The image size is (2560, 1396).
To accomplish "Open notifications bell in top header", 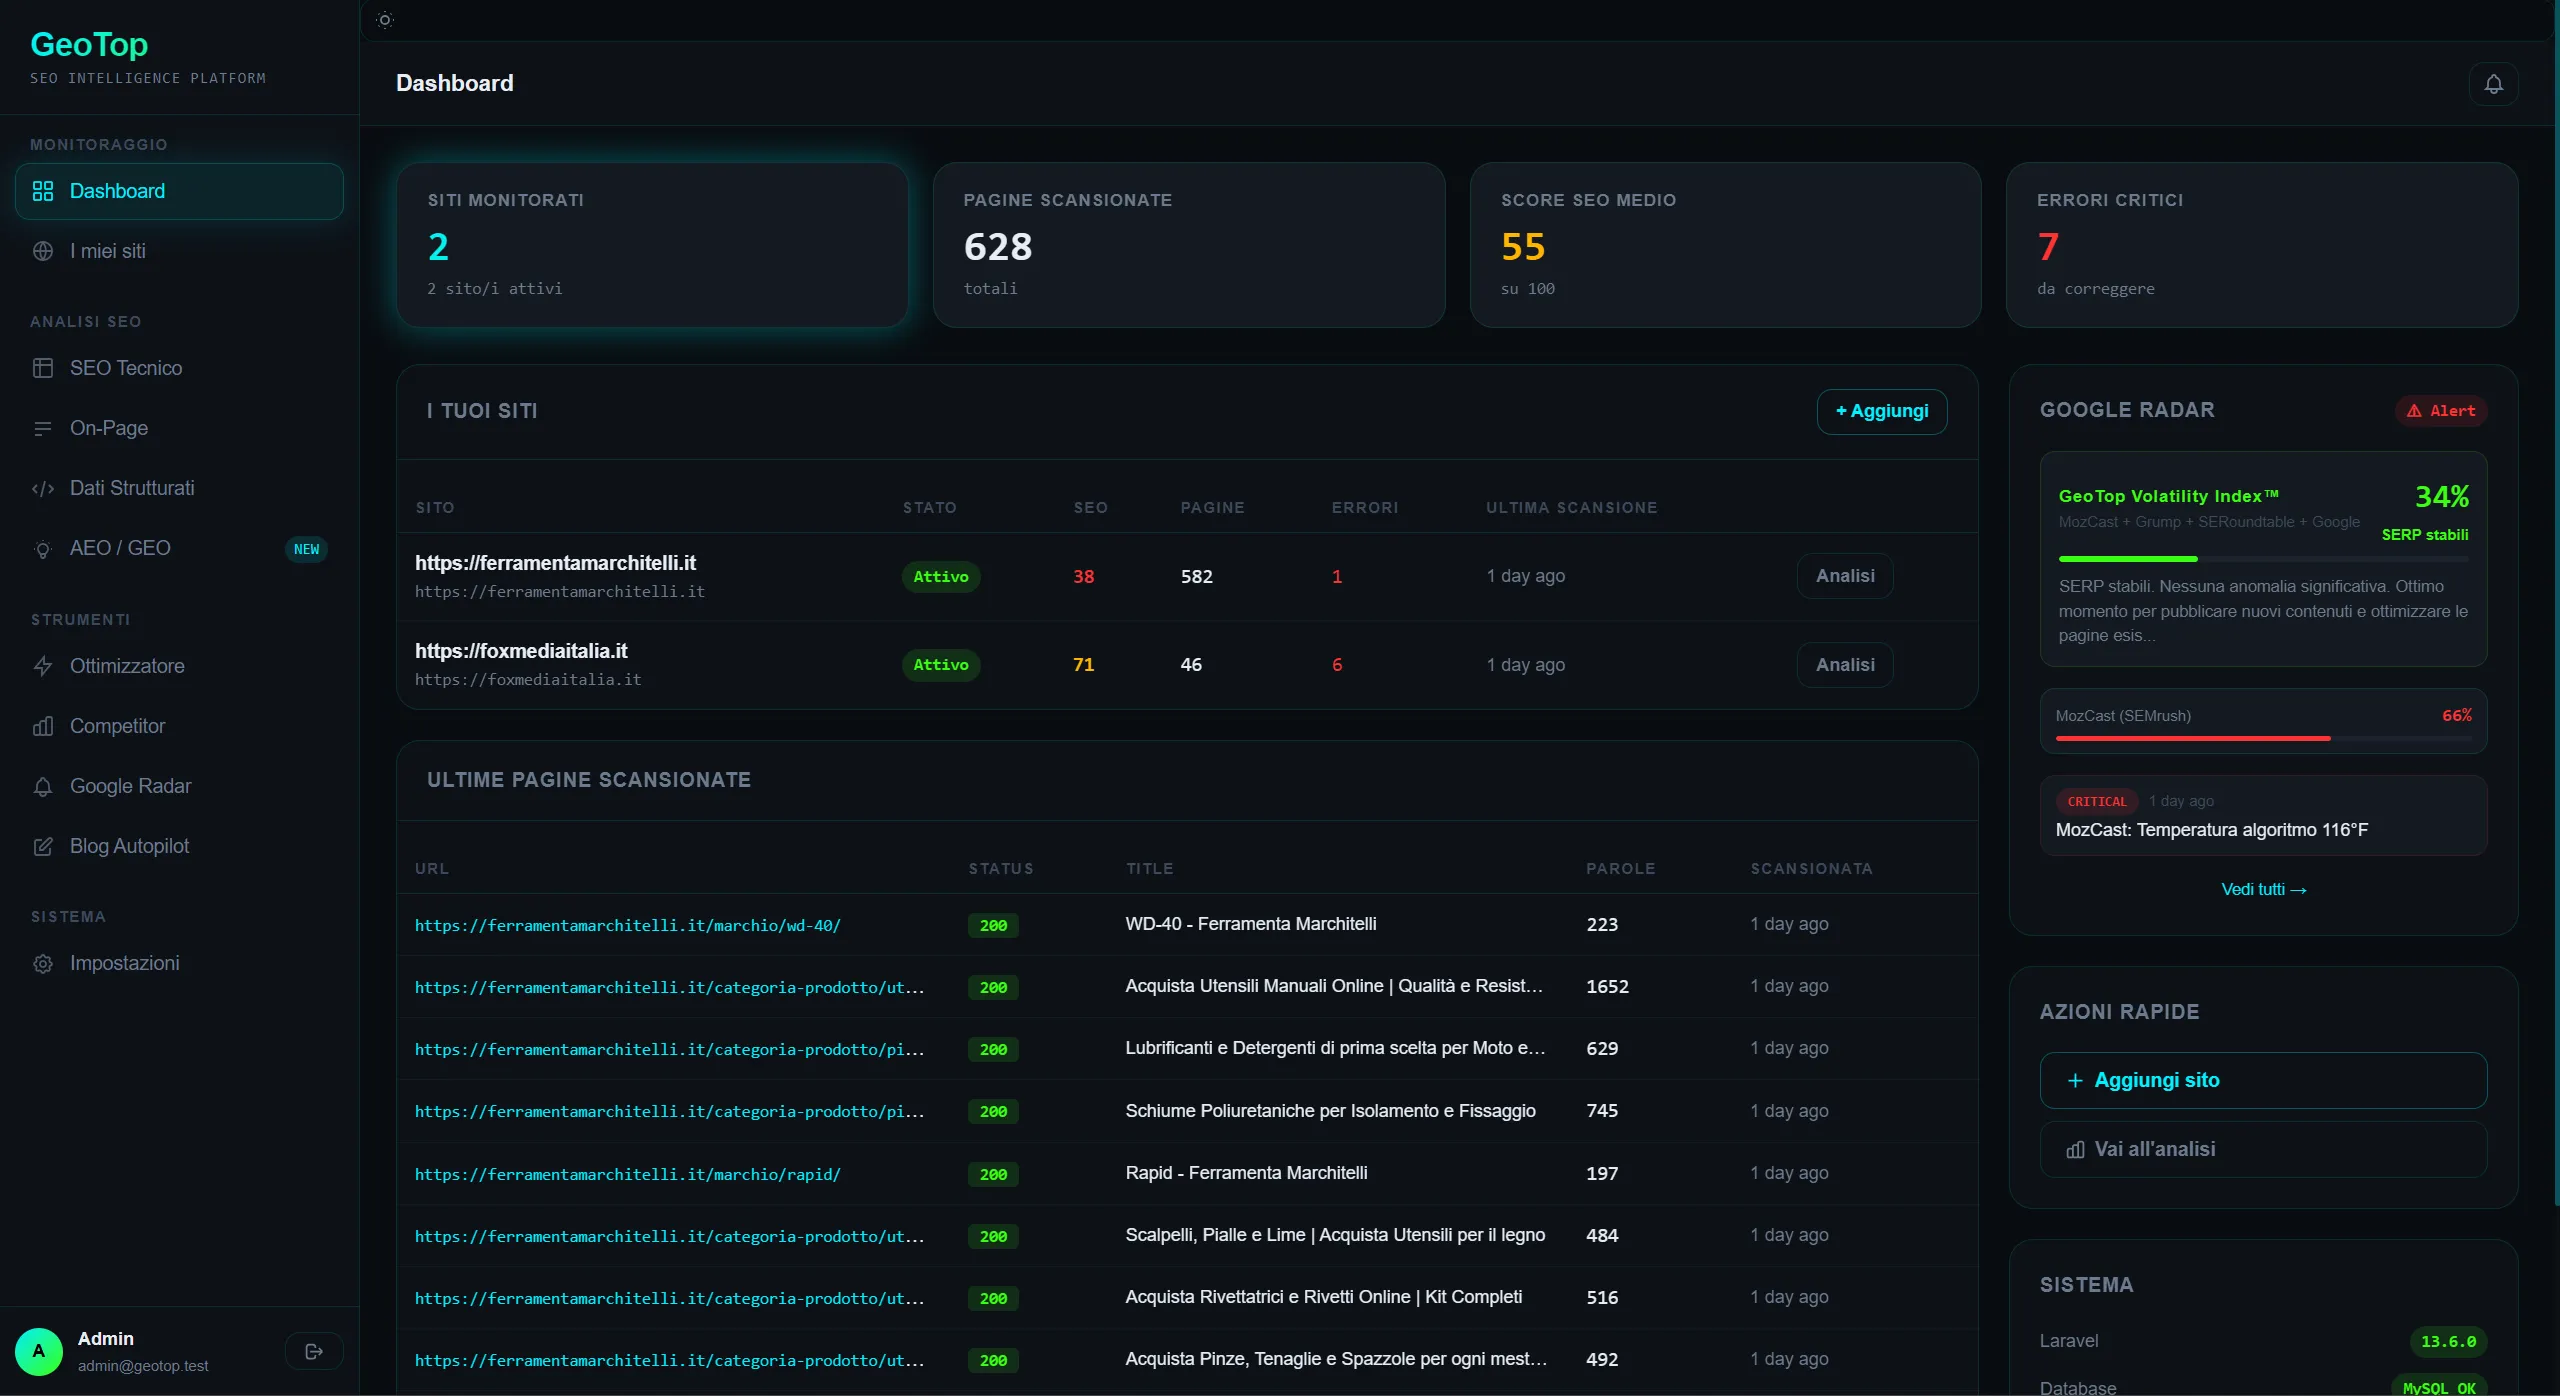I will point(2493,84).
